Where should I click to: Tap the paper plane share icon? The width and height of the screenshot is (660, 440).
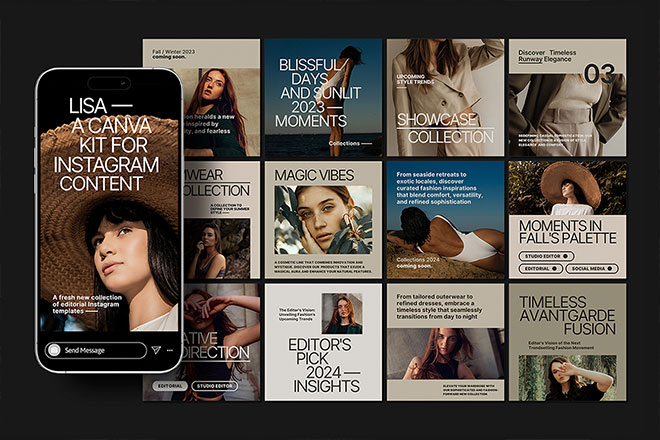pos(156,350)
